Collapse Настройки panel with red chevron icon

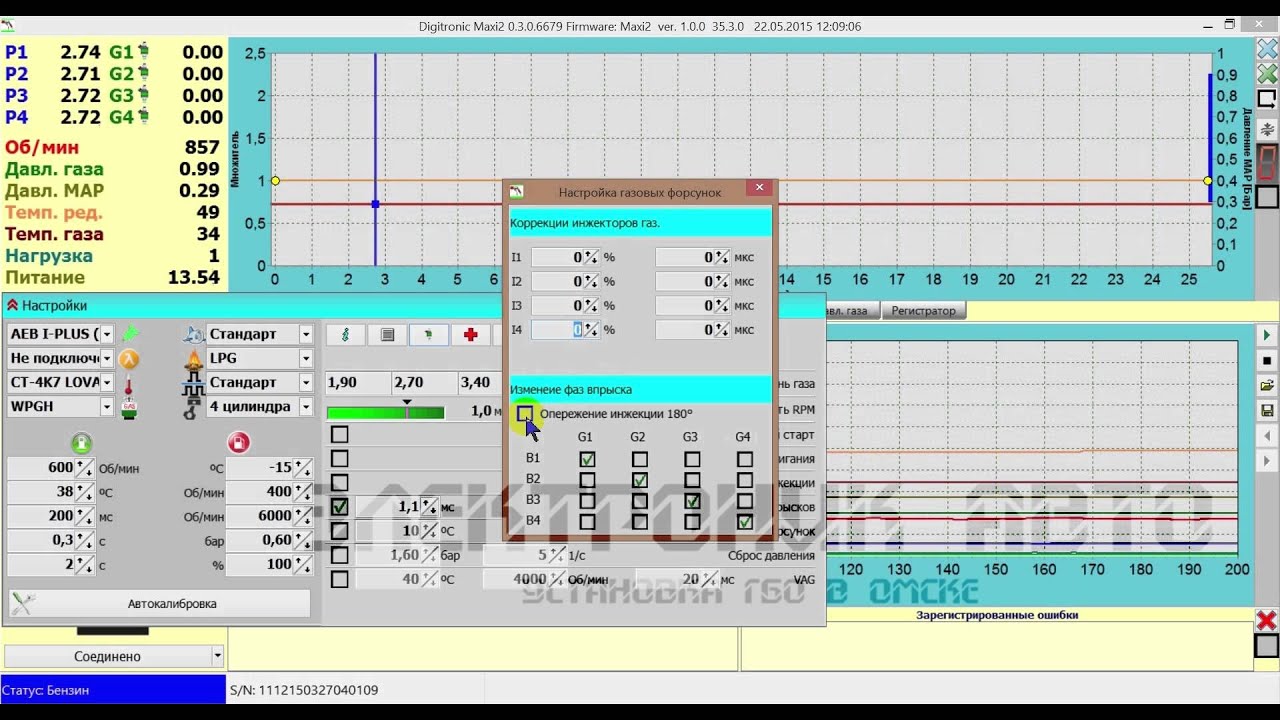click(12, 305)
